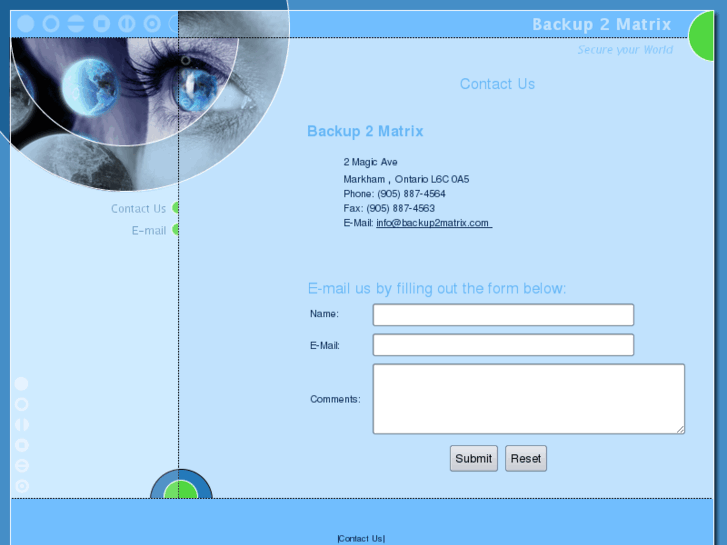Click inside the Comments text area
727x545 pixels.
(529, 399)
